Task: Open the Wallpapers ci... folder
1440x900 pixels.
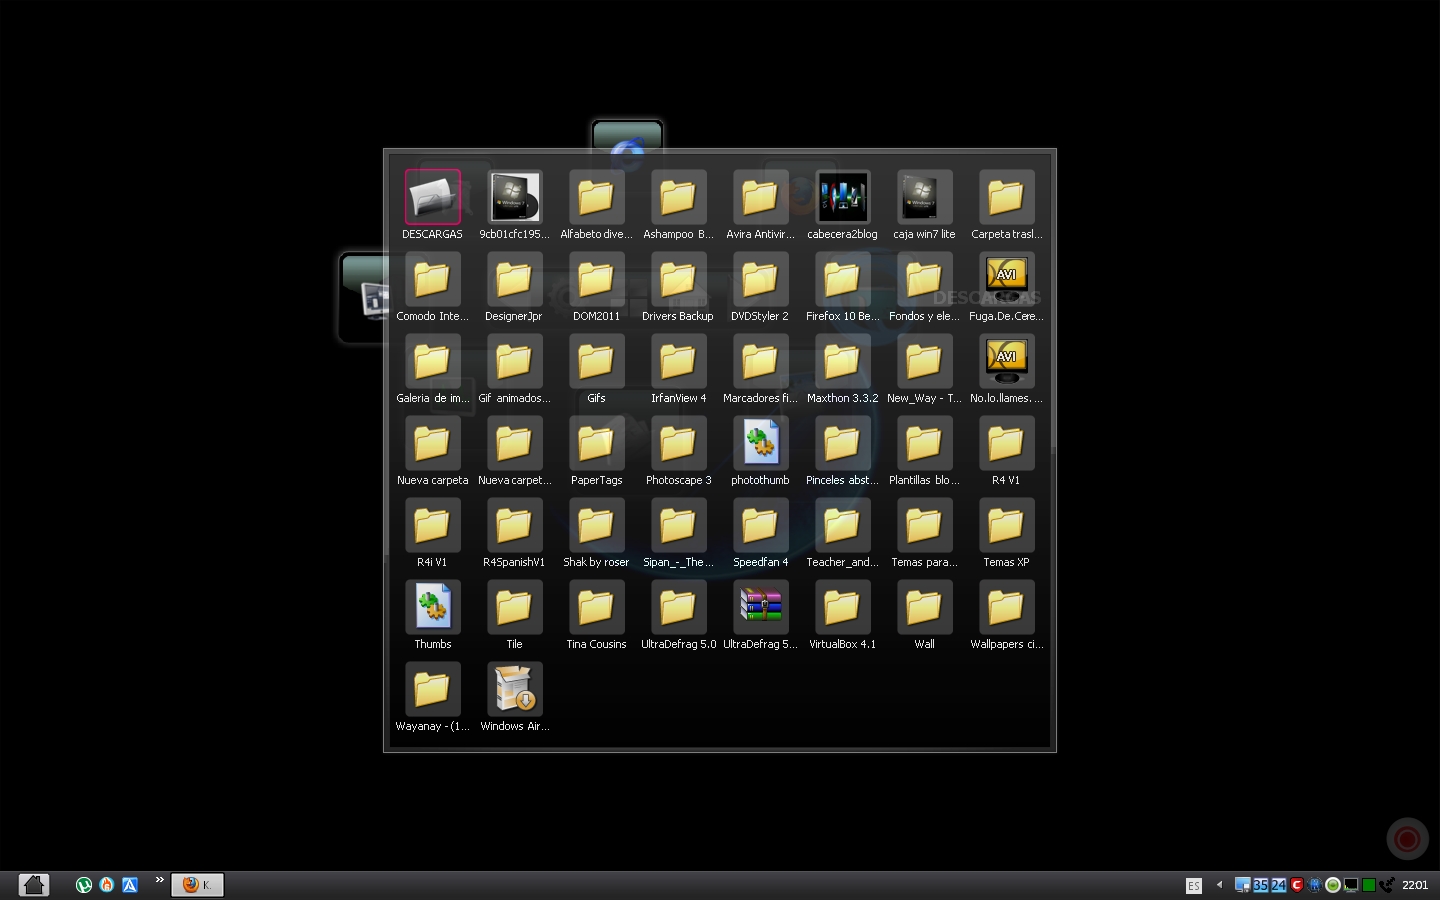Action: [1006, 607]
